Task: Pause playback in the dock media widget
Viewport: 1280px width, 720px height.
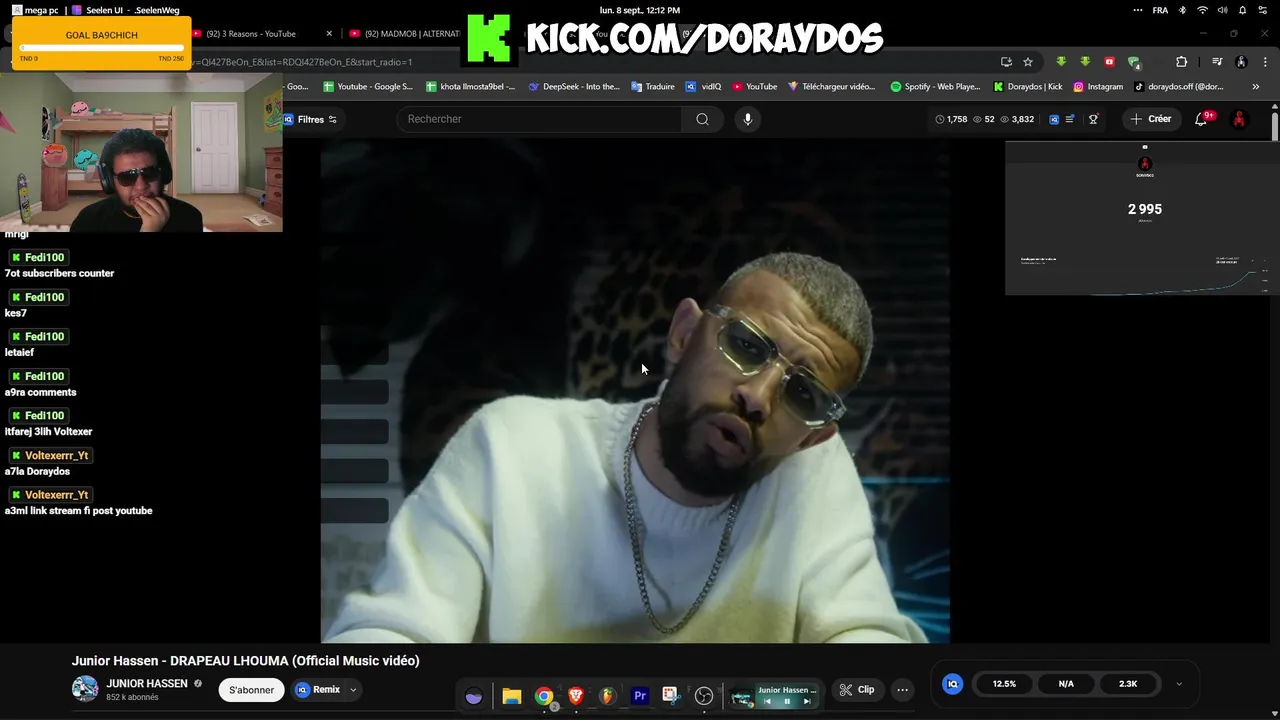Action: click(787, 702)
